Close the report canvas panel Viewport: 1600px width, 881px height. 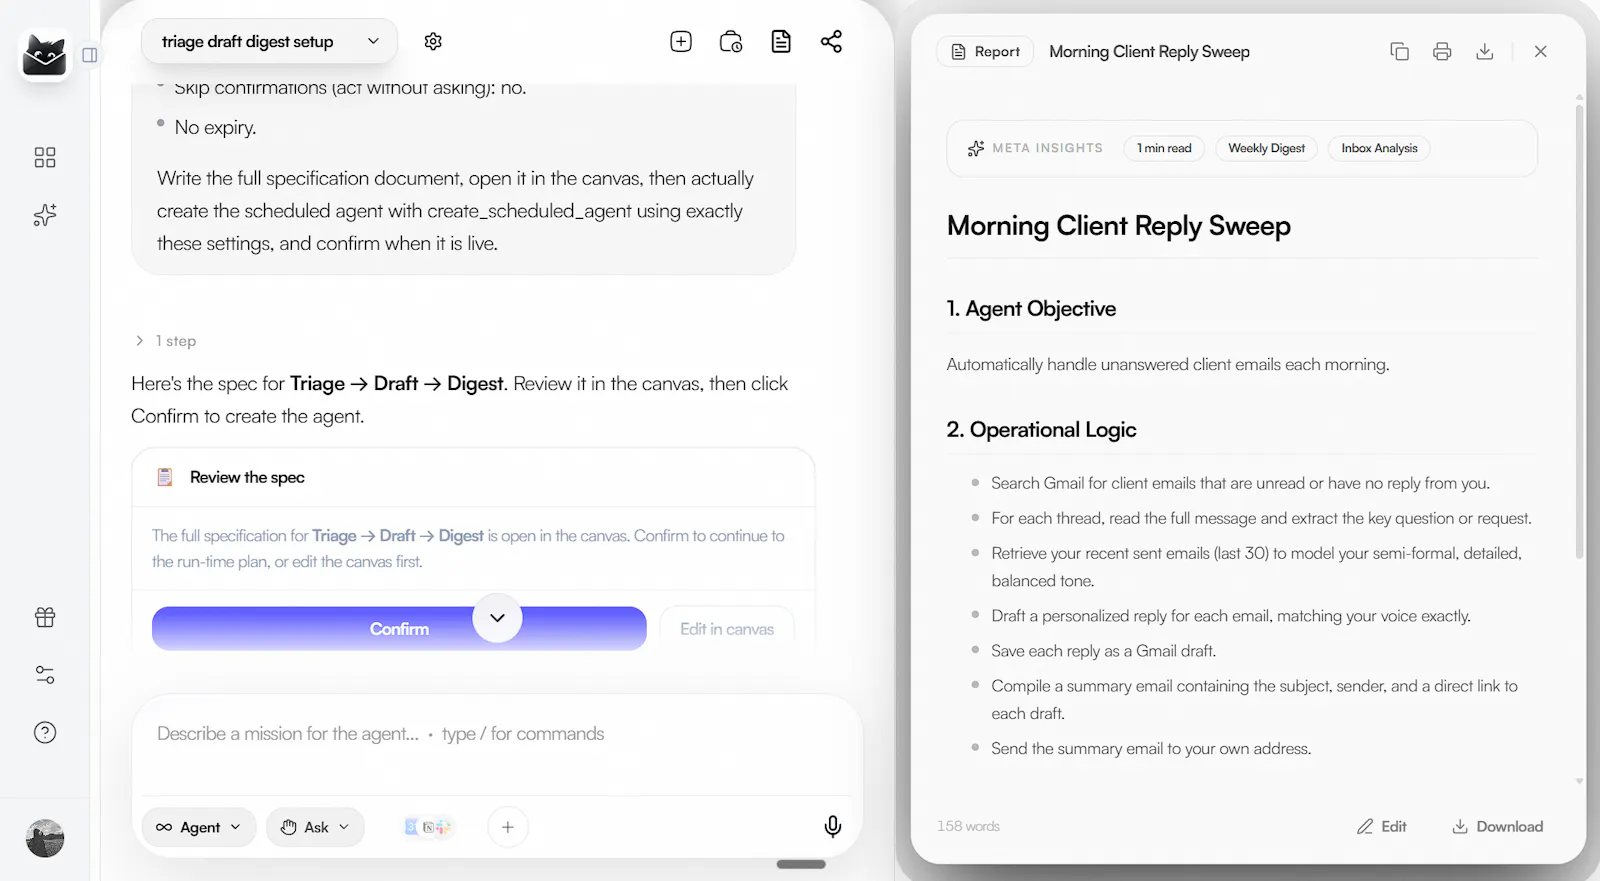1541,51
